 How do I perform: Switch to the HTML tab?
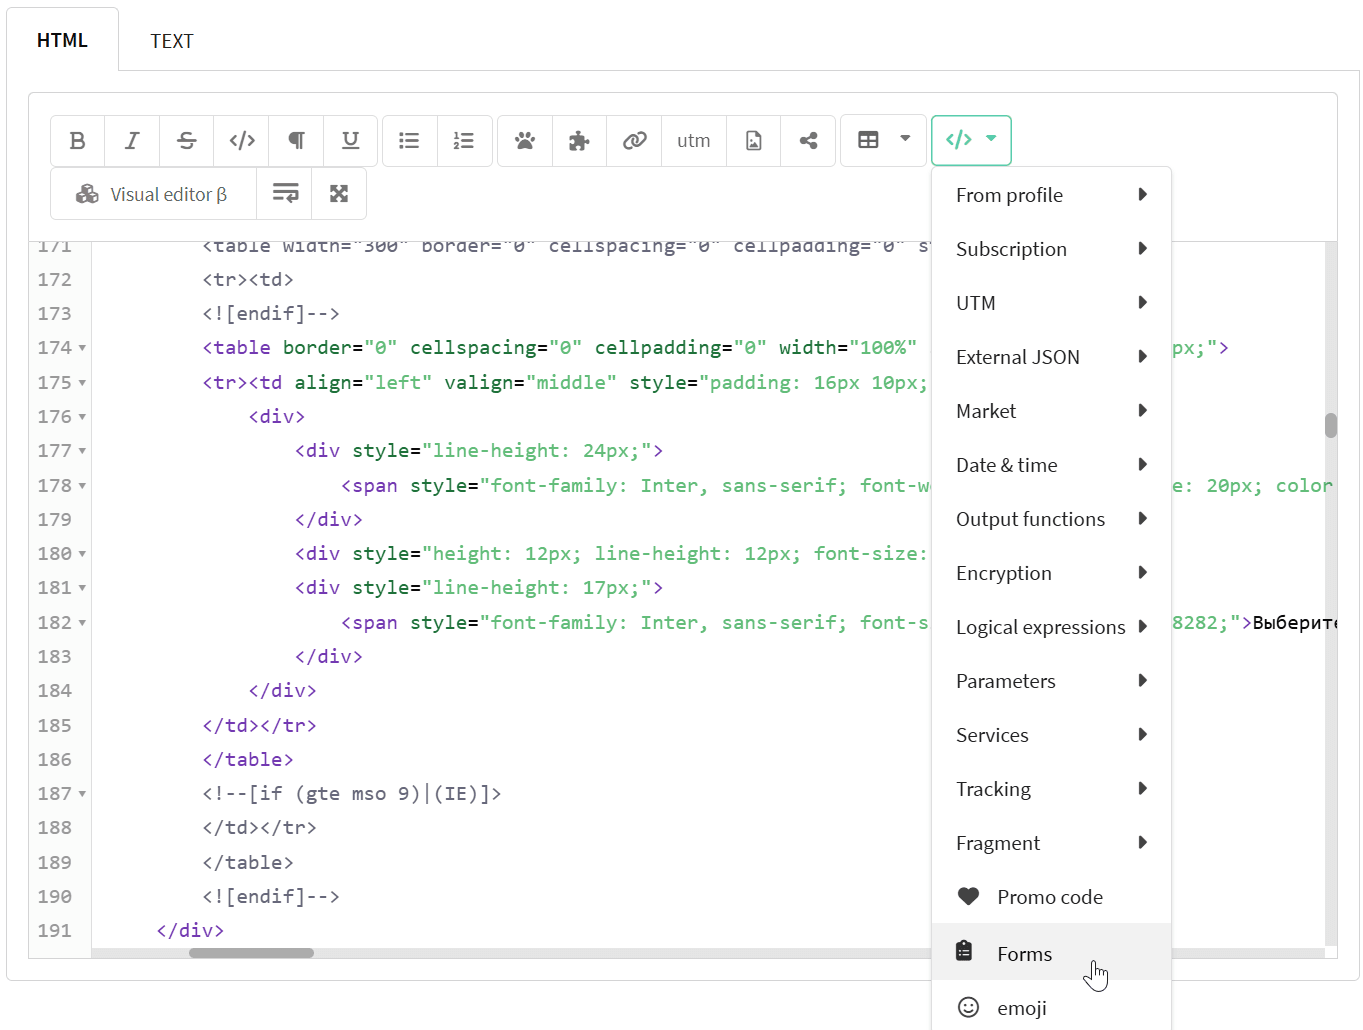(62, 40)
